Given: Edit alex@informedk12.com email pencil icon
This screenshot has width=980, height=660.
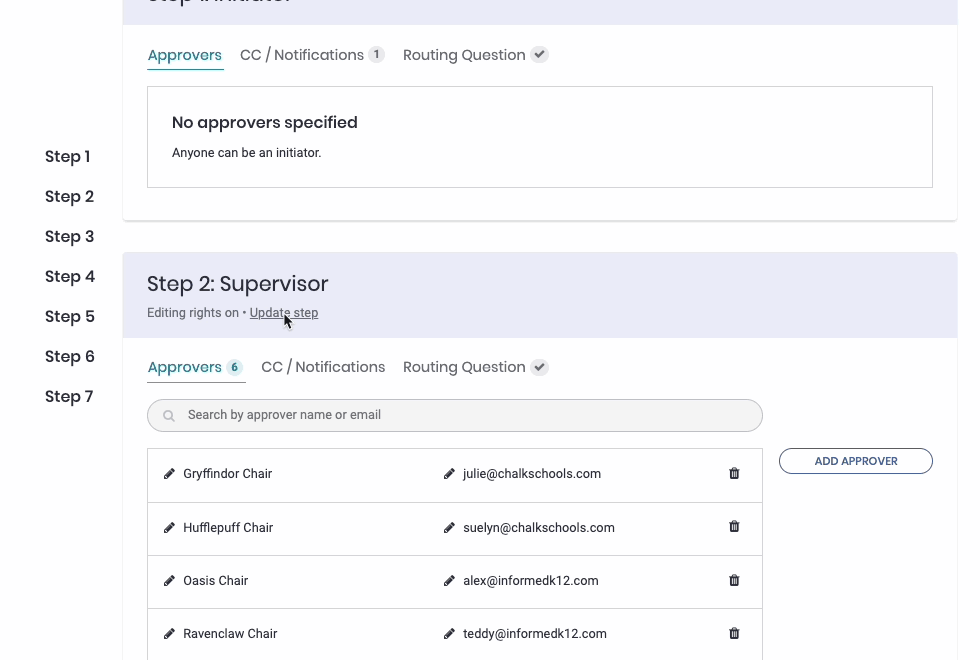Looking at the screenshot, I should pos(449,581).
